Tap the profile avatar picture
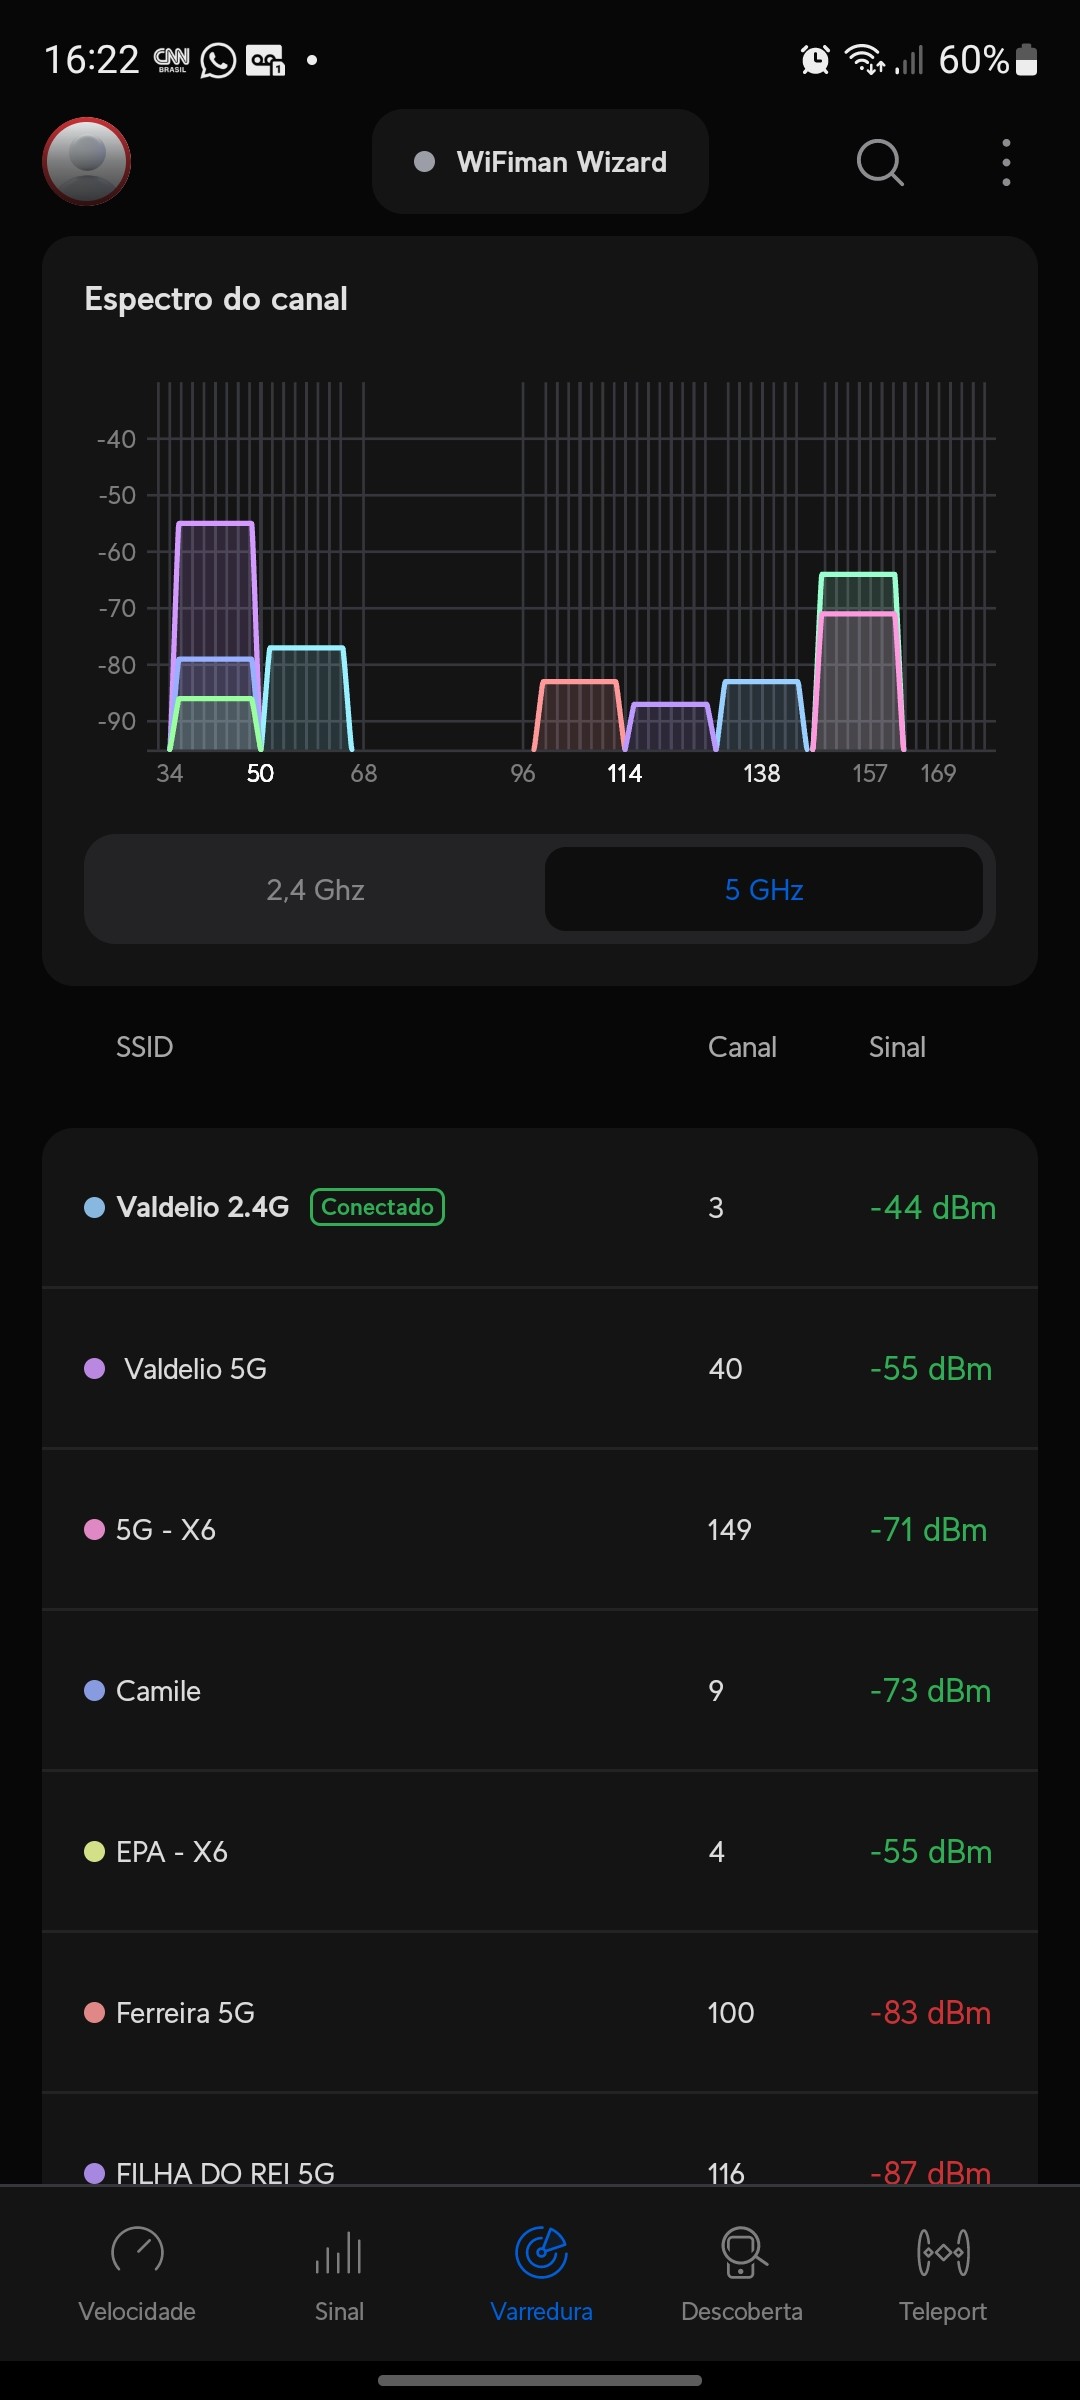The image size is (1080, 2400). point(87,161)
